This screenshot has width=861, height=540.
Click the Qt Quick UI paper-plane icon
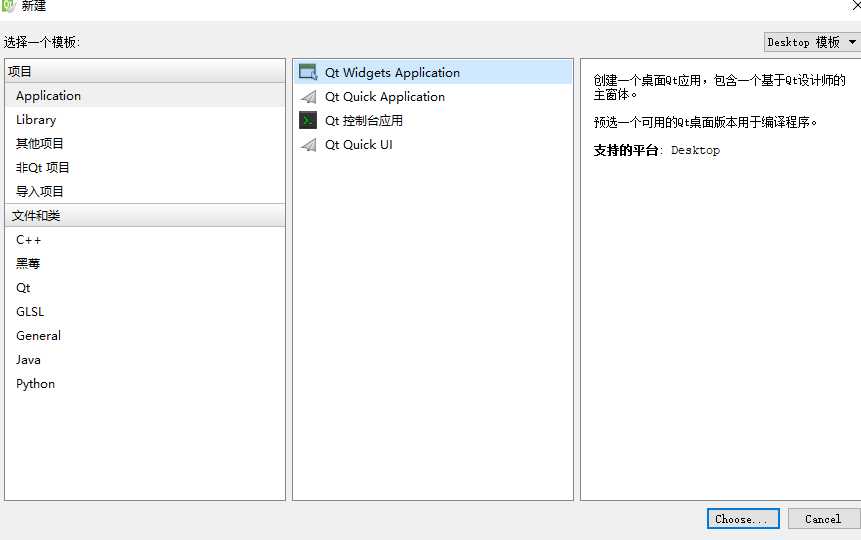tap(309, 144)
